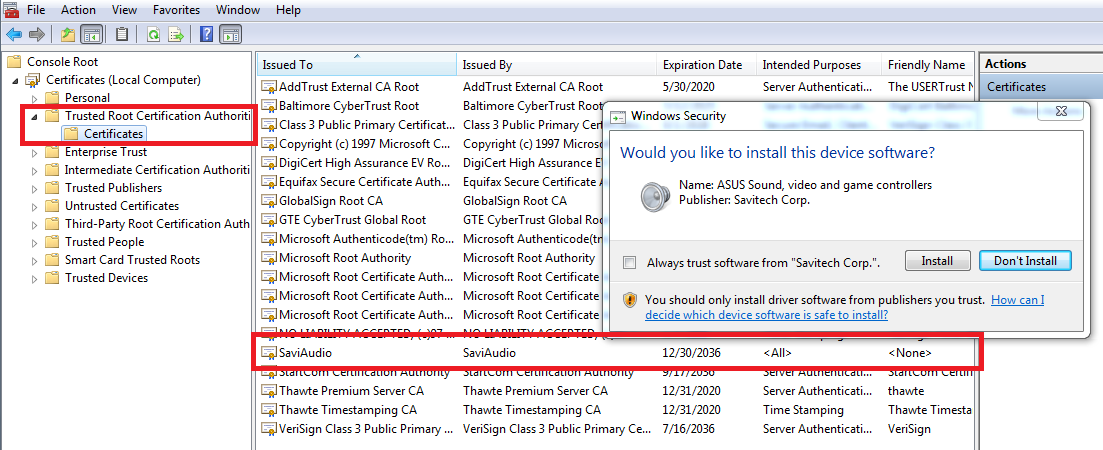Toggle Show/Hide Console Tree toolbar icon
This screenshot has width=1103, height=450.
click(x=90, y=34)
